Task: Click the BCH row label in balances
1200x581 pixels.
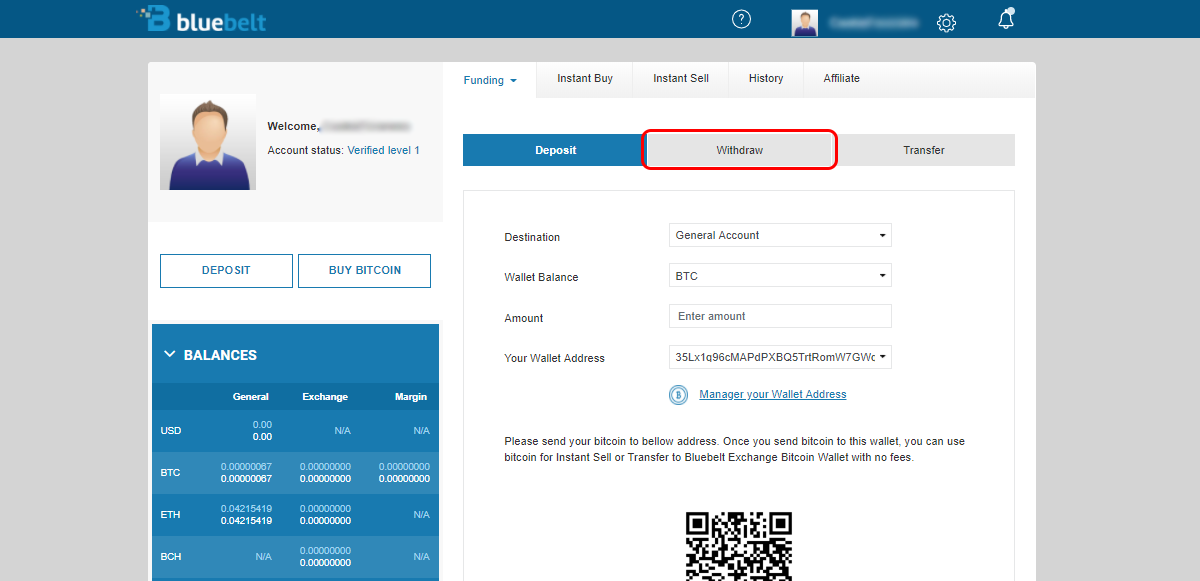Action: (x=171, y=557)
